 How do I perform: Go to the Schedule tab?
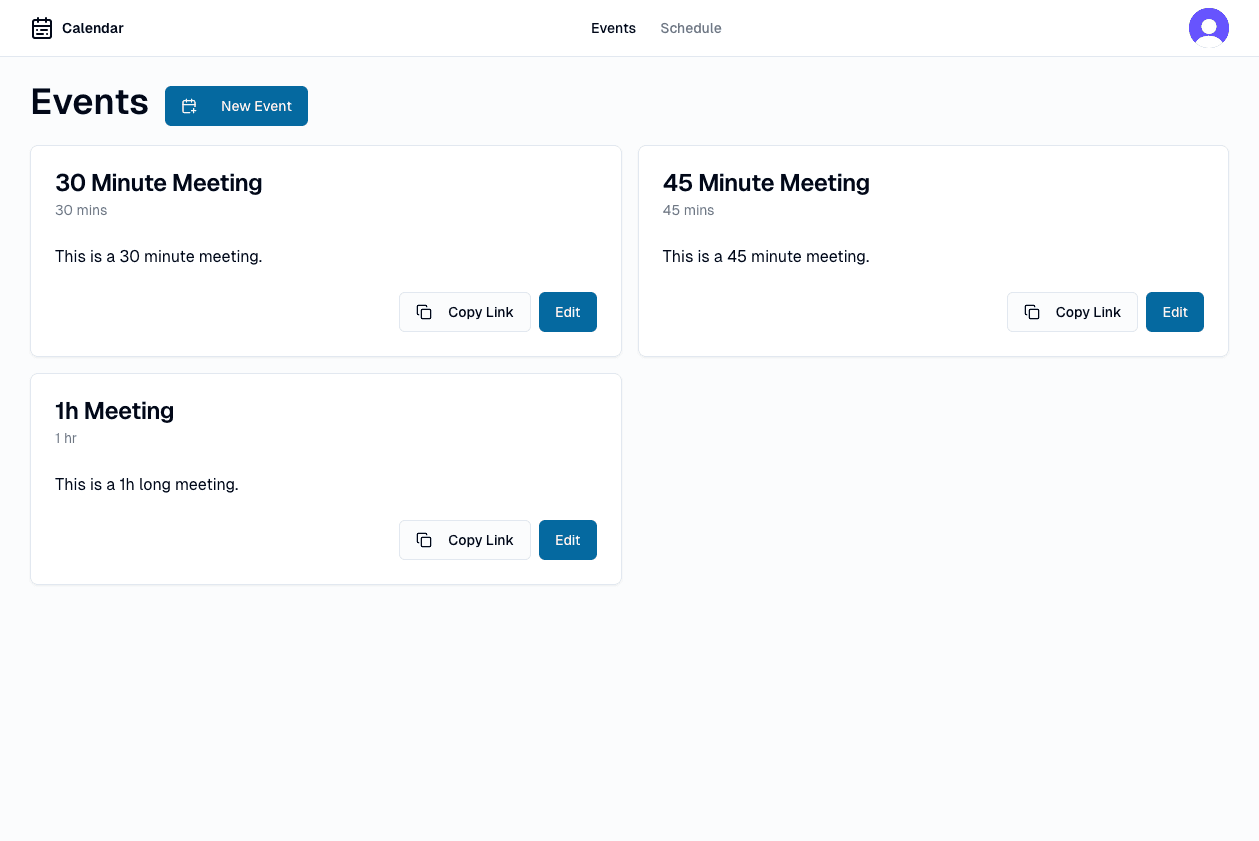pyautogui.click(x=690, y=28)
